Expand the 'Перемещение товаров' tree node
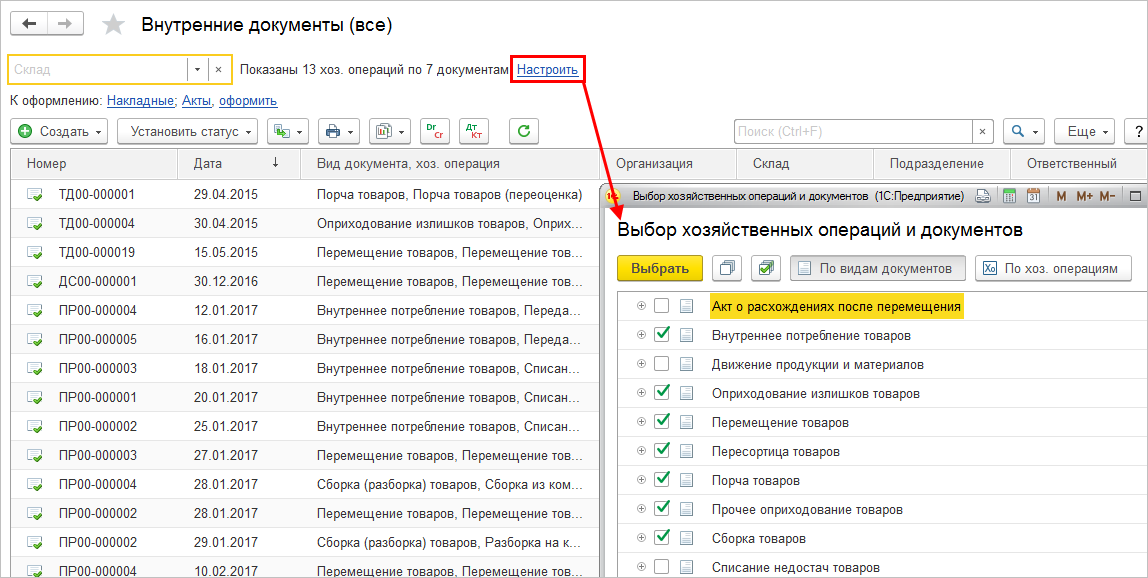1148x578 pixels. [641, 422]
